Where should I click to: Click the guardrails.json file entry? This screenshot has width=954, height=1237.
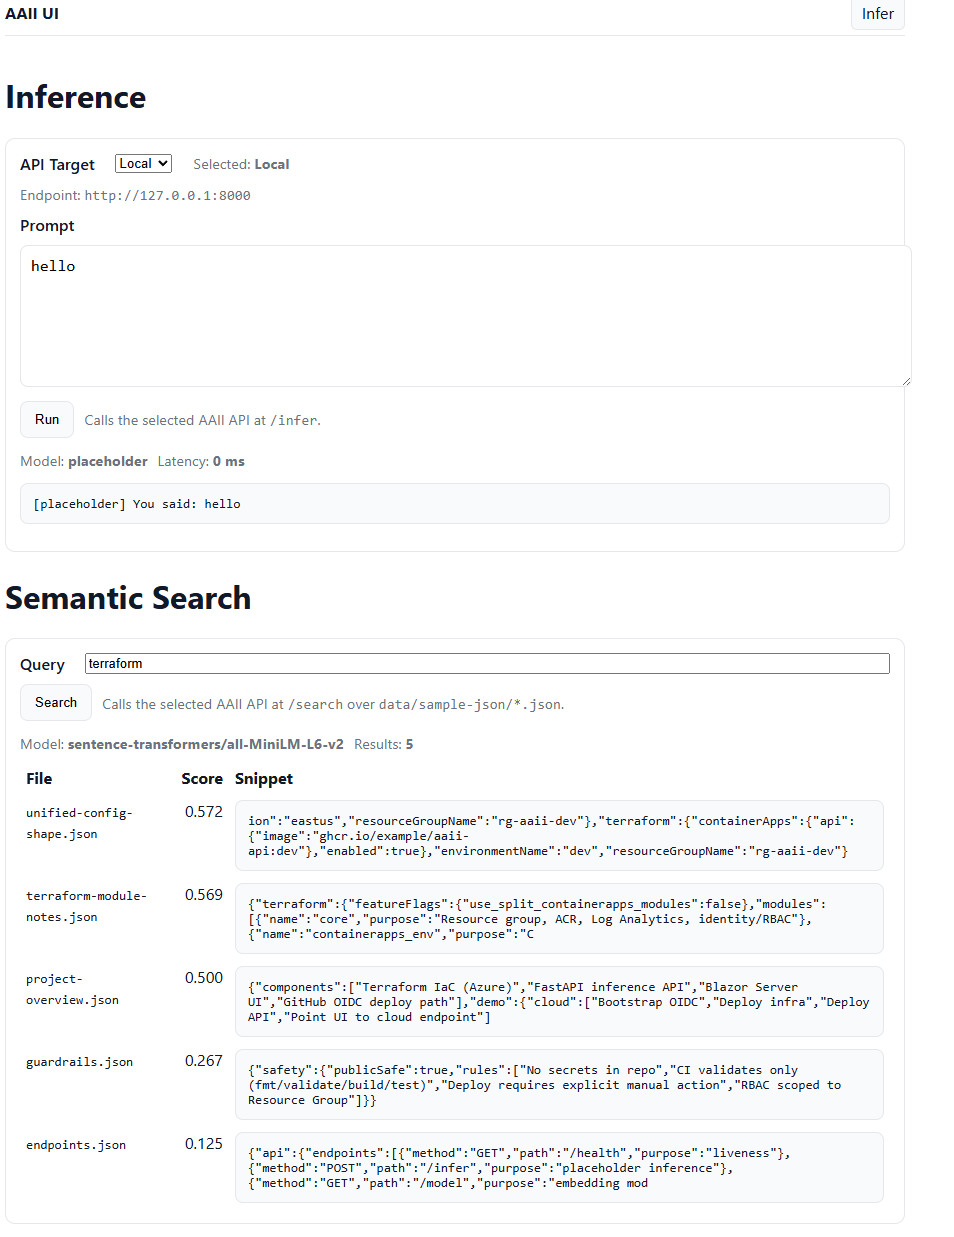pyautogui.click(x=79, y=1061)
